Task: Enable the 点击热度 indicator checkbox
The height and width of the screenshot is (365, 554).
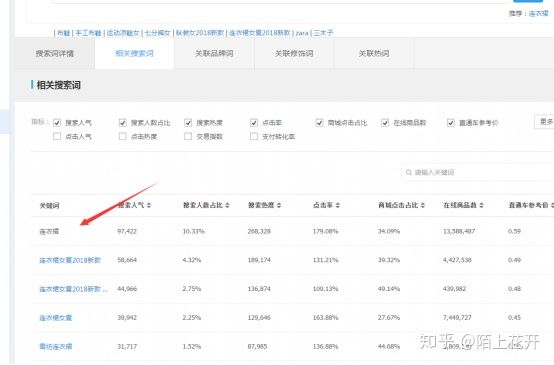Action: click(x=123, y=136)
